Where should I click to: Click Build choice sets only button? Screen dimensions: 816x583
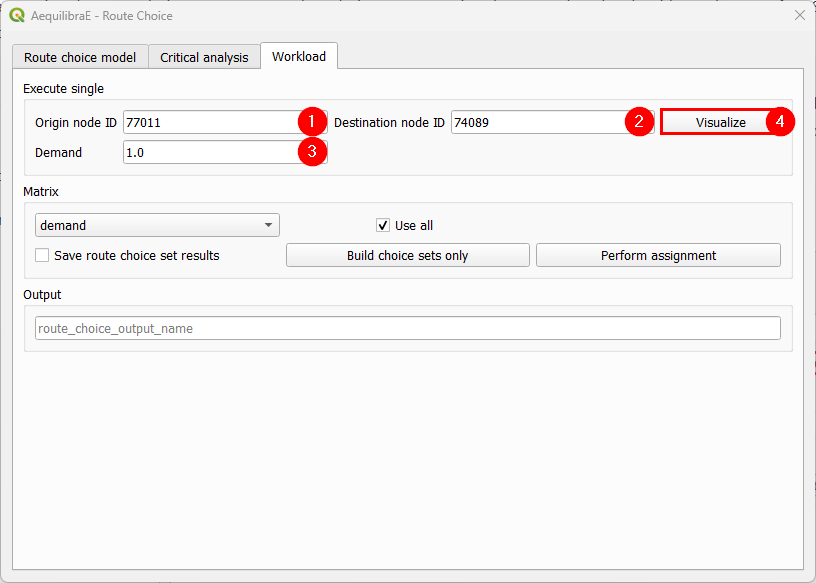pyautogui.click(x=407, y=255)
